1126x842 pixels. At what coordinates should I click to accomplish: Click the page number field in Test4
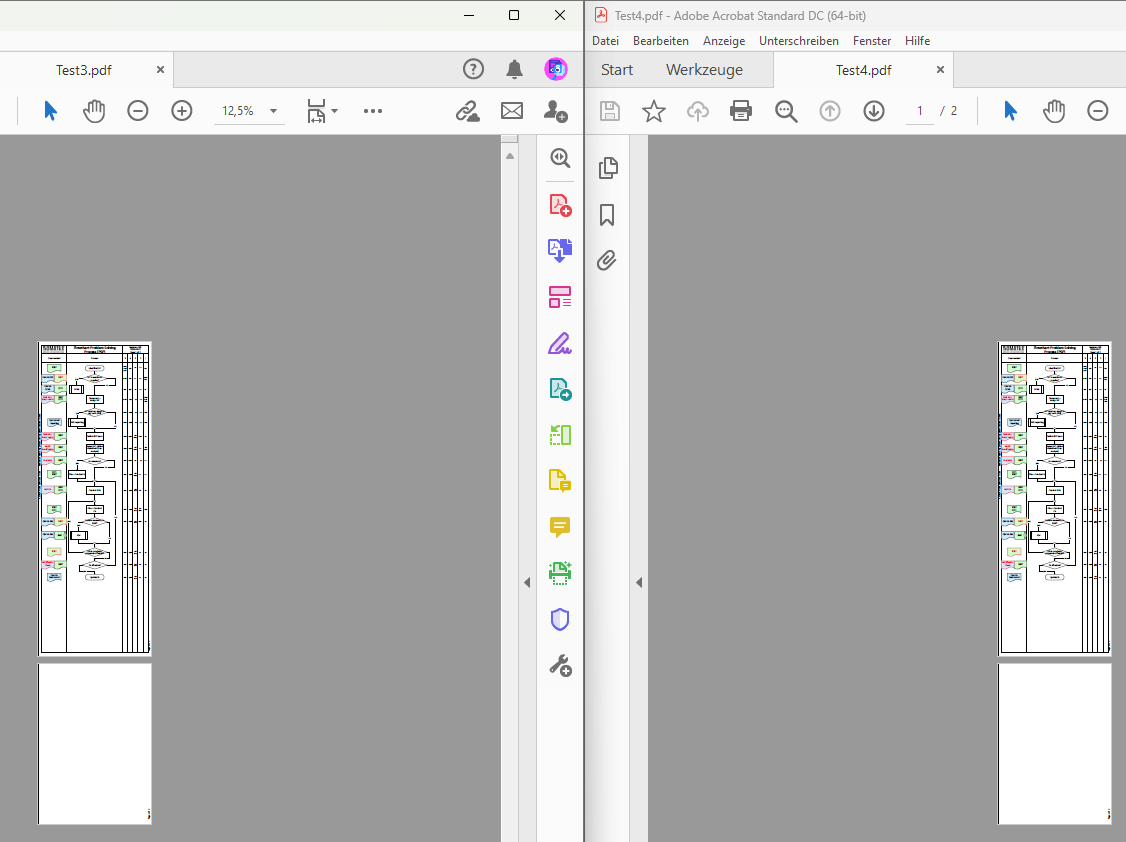(919, 111)
